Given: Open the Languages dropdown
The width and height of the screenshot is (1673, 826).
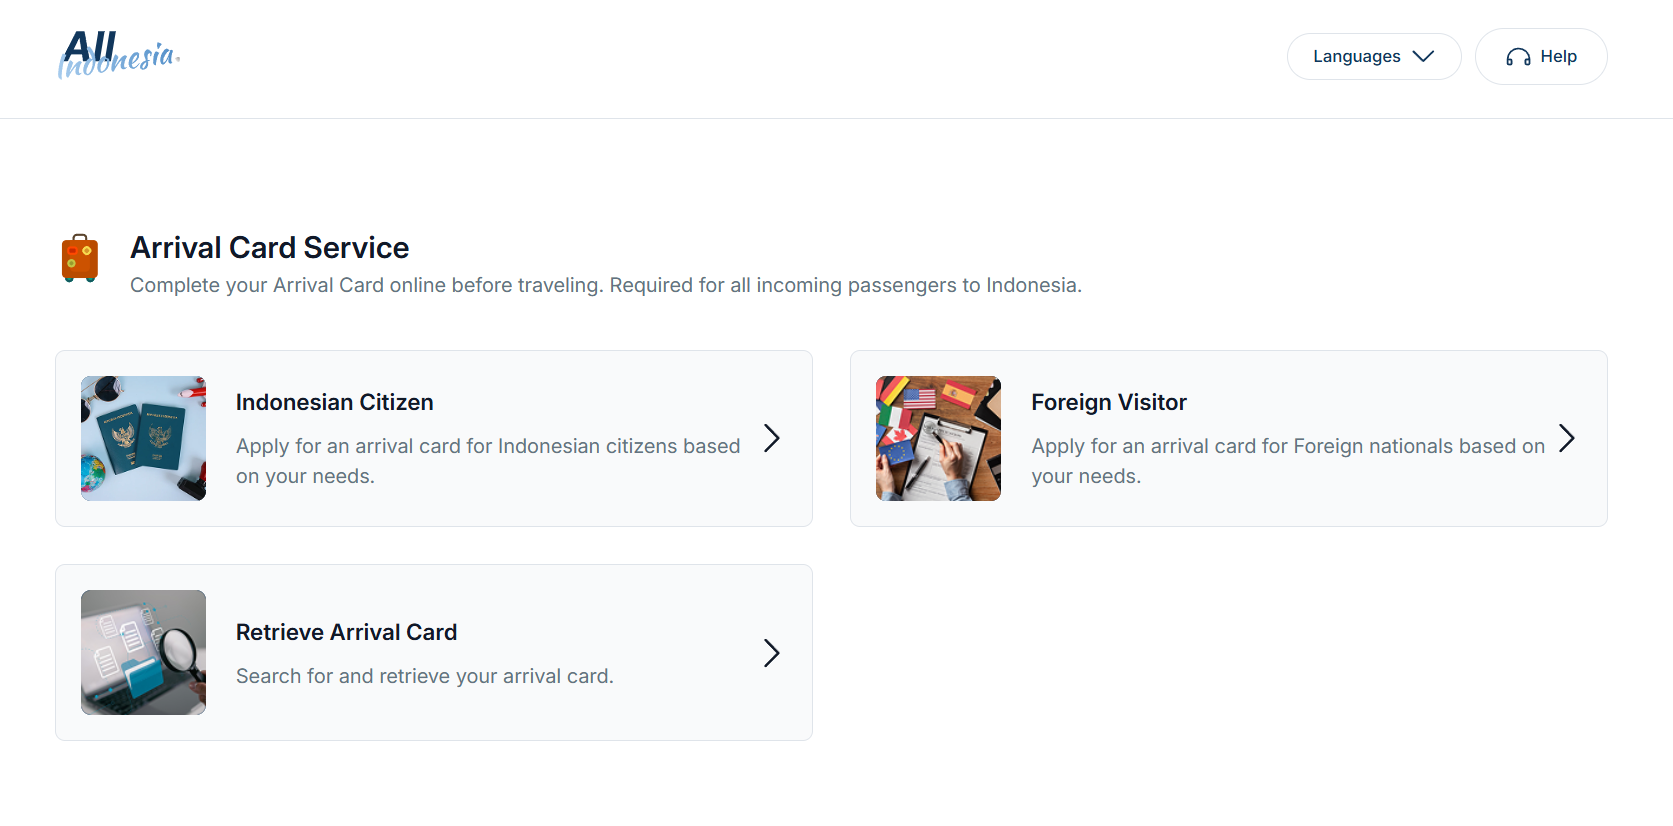Looking at the screenshot, I should pos(1373,56).
